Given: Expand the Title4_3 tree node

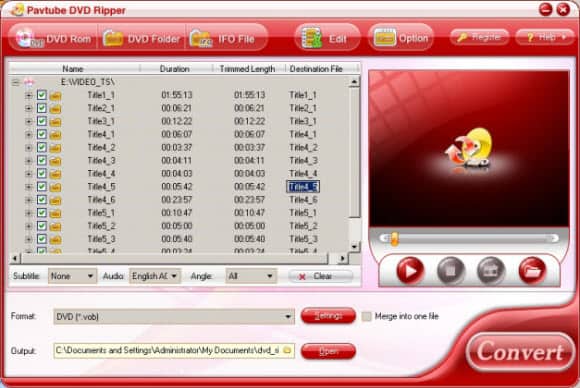Looking at the screenshot, I should point(28,161).
